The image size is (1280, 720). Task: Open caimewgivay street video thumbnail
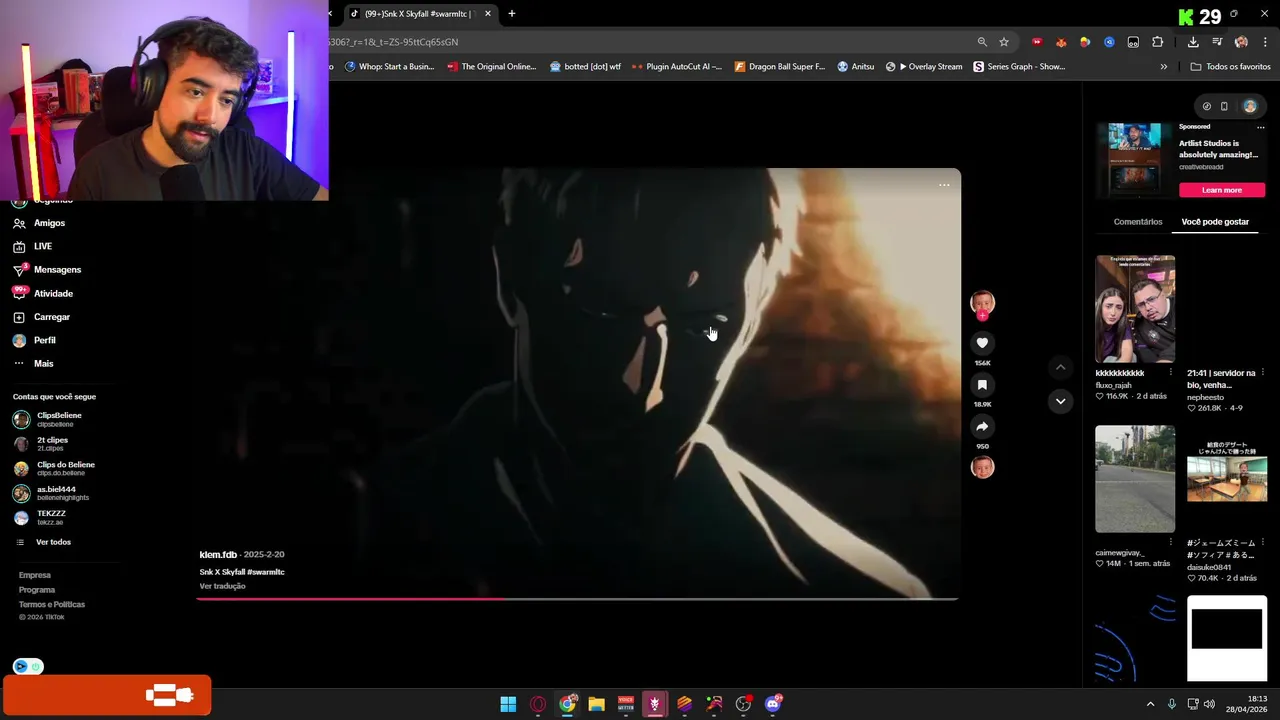(1135, 479)
